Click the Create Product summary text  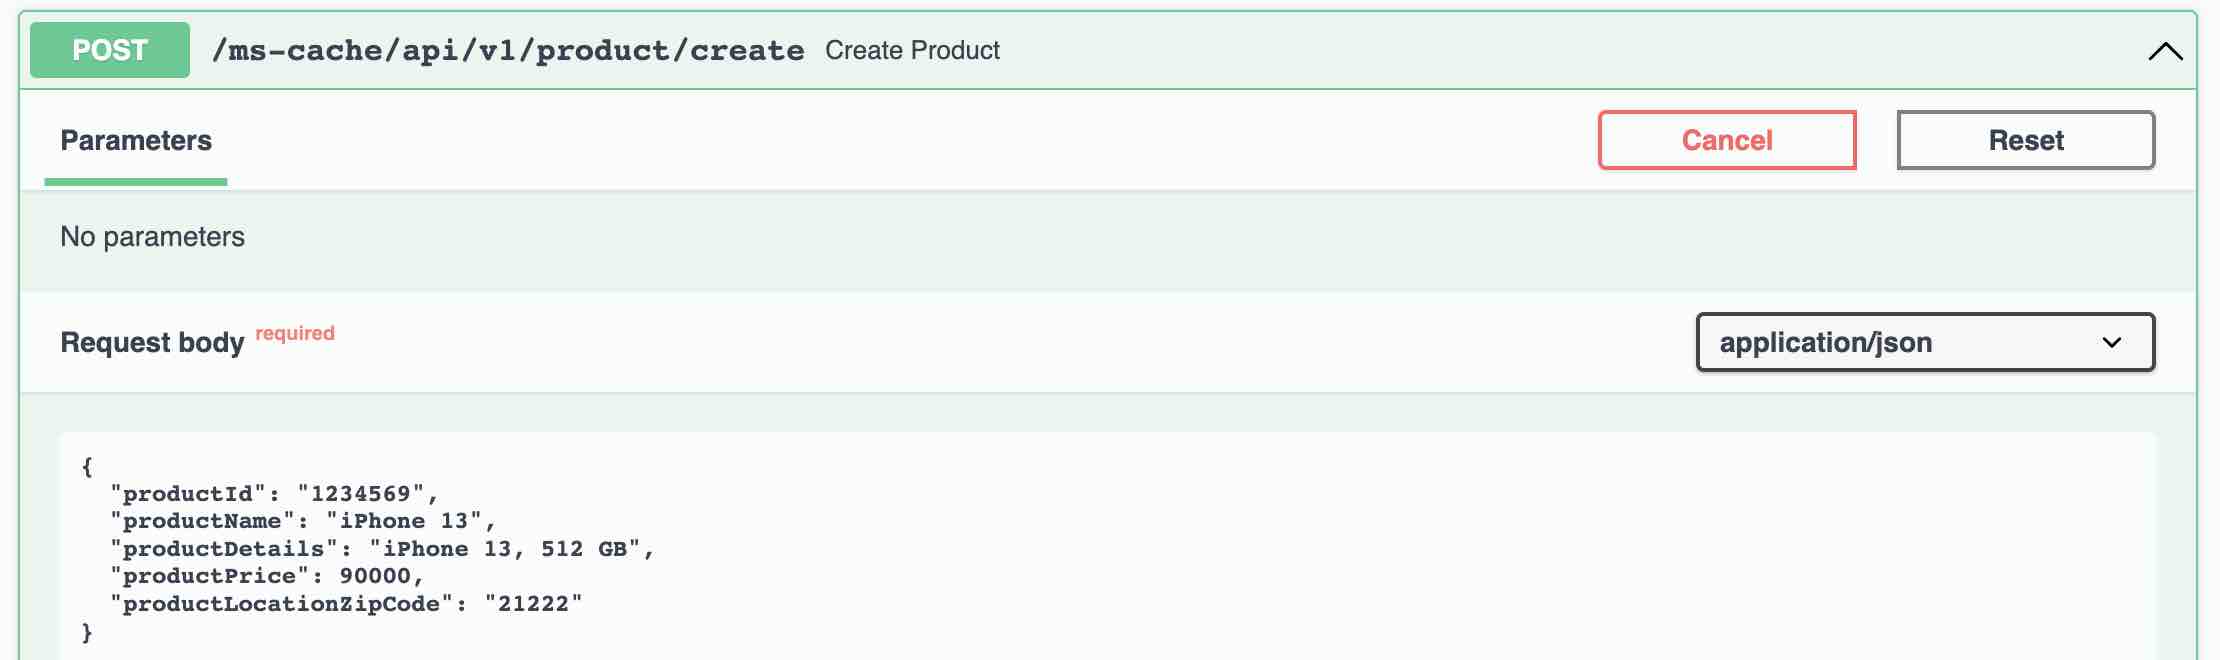[912, 50]
